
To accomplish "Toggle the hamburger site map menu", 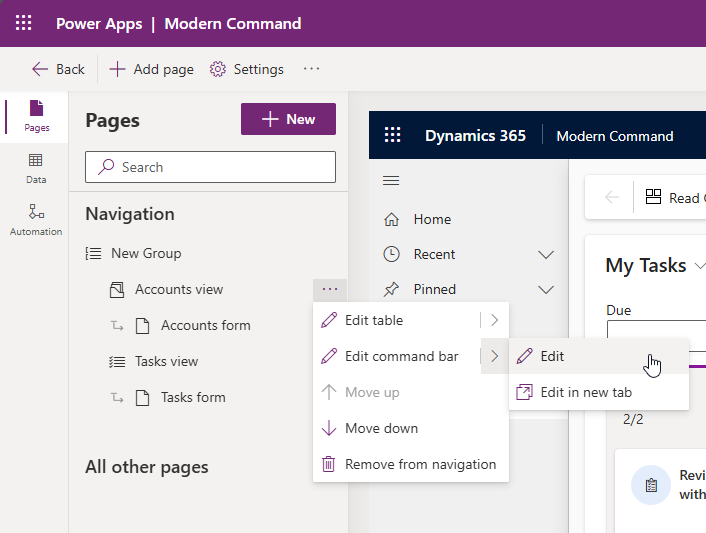I will (x=391, y=181).
